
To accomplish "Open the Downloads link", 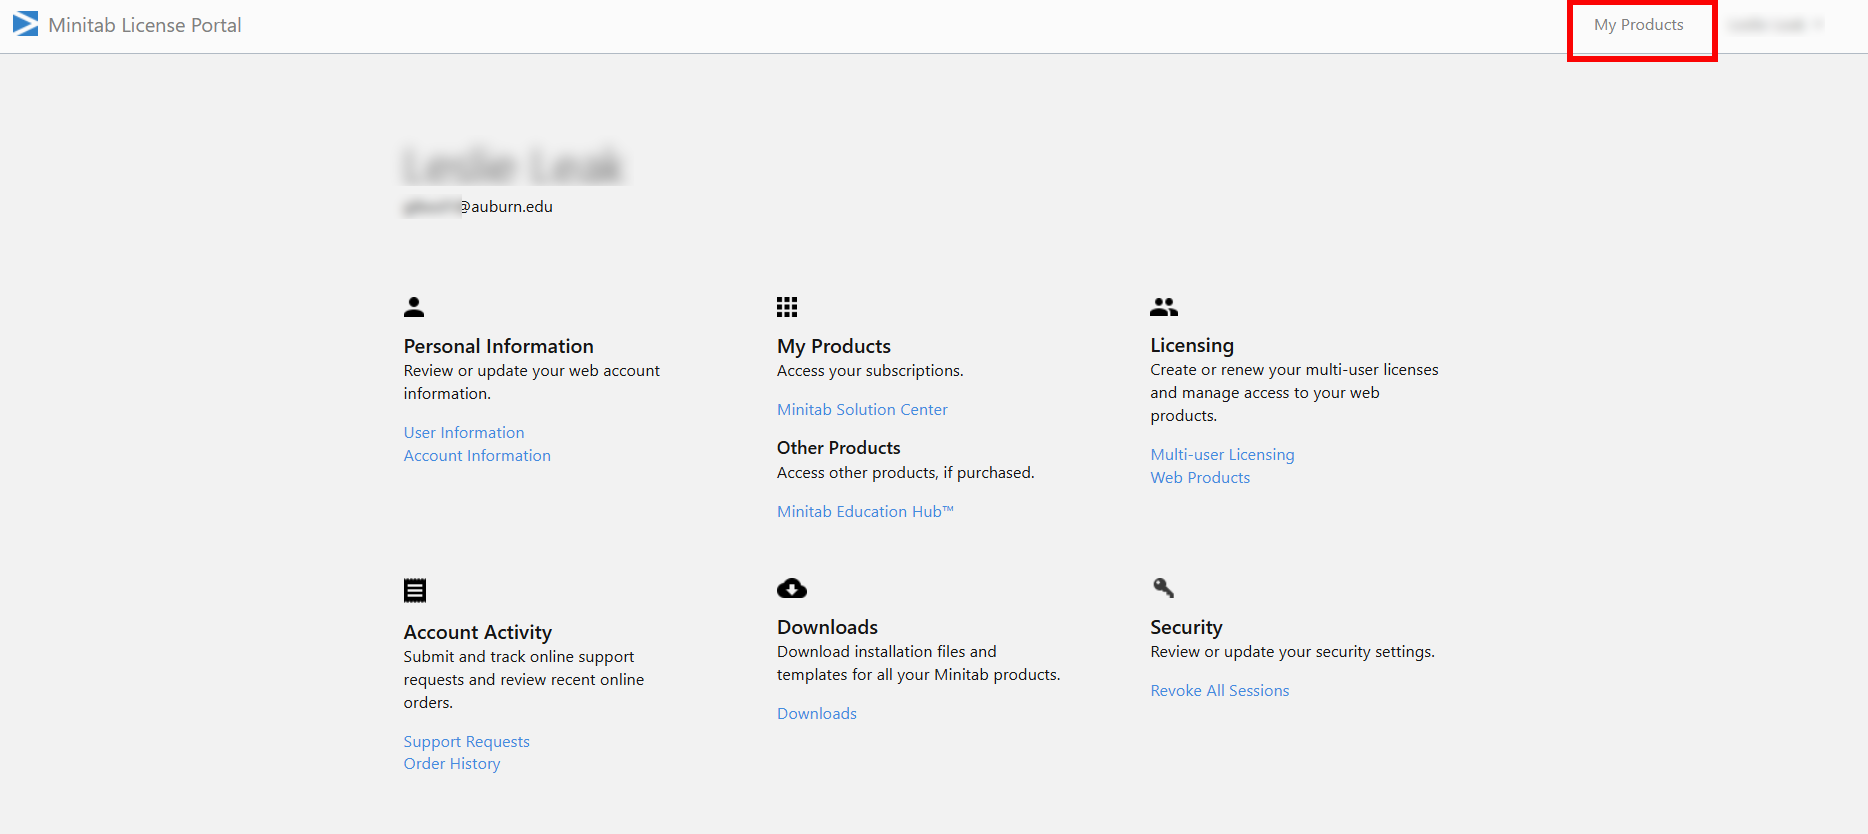I will [x=817, y=713].
